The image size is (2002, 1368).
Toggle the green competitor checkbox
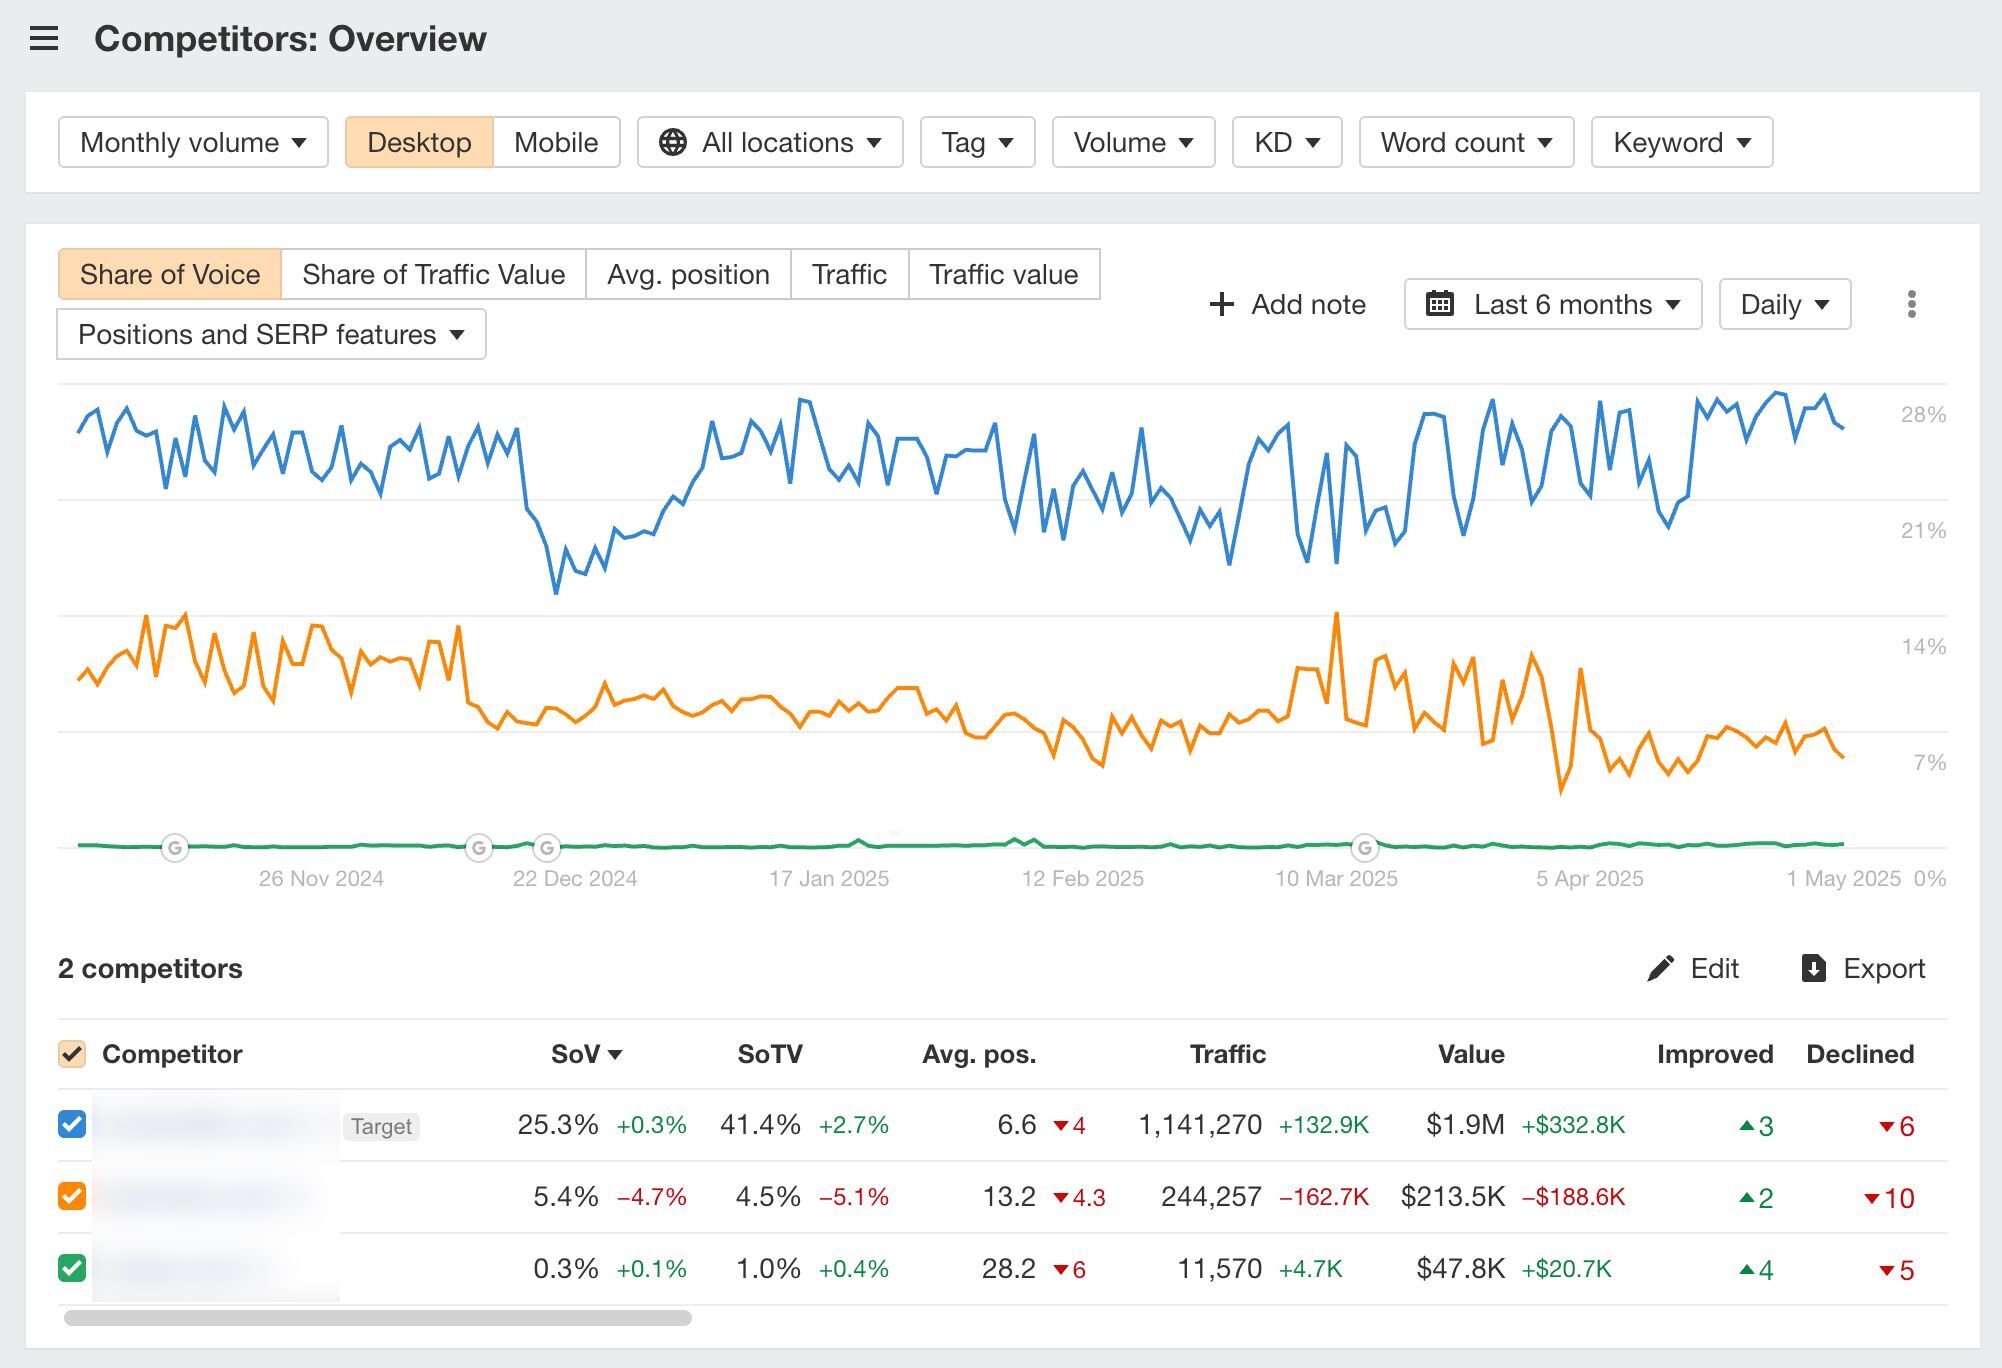pos(72,1268)
